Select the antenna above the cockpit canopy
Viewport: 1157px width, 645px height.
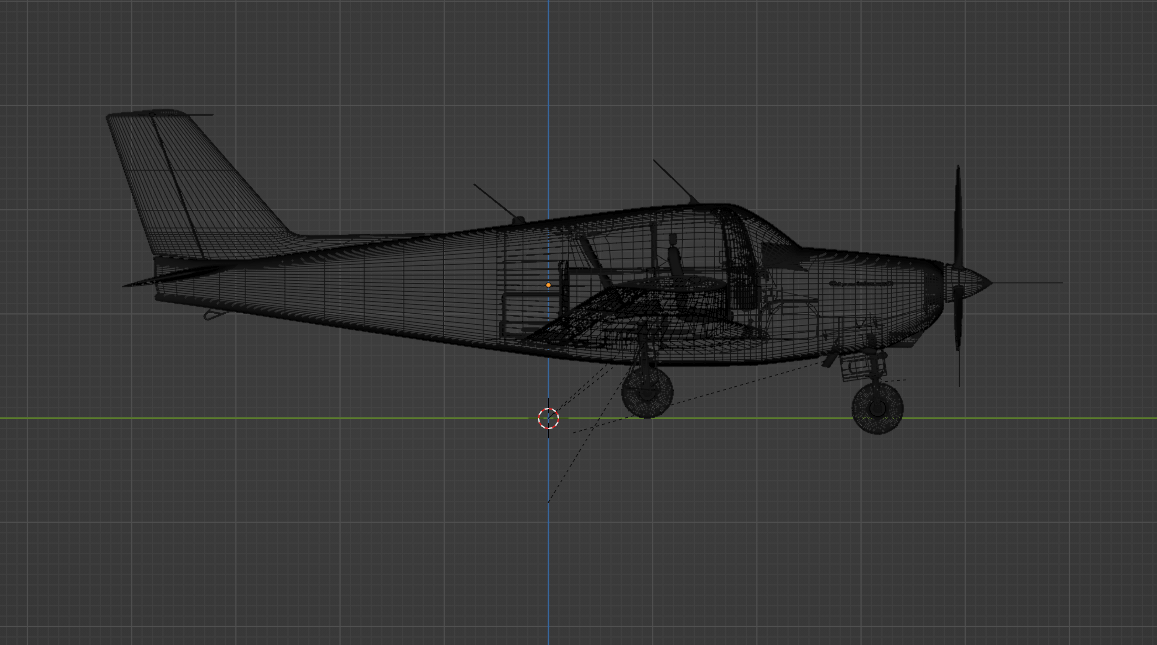[x=674, y=181]
